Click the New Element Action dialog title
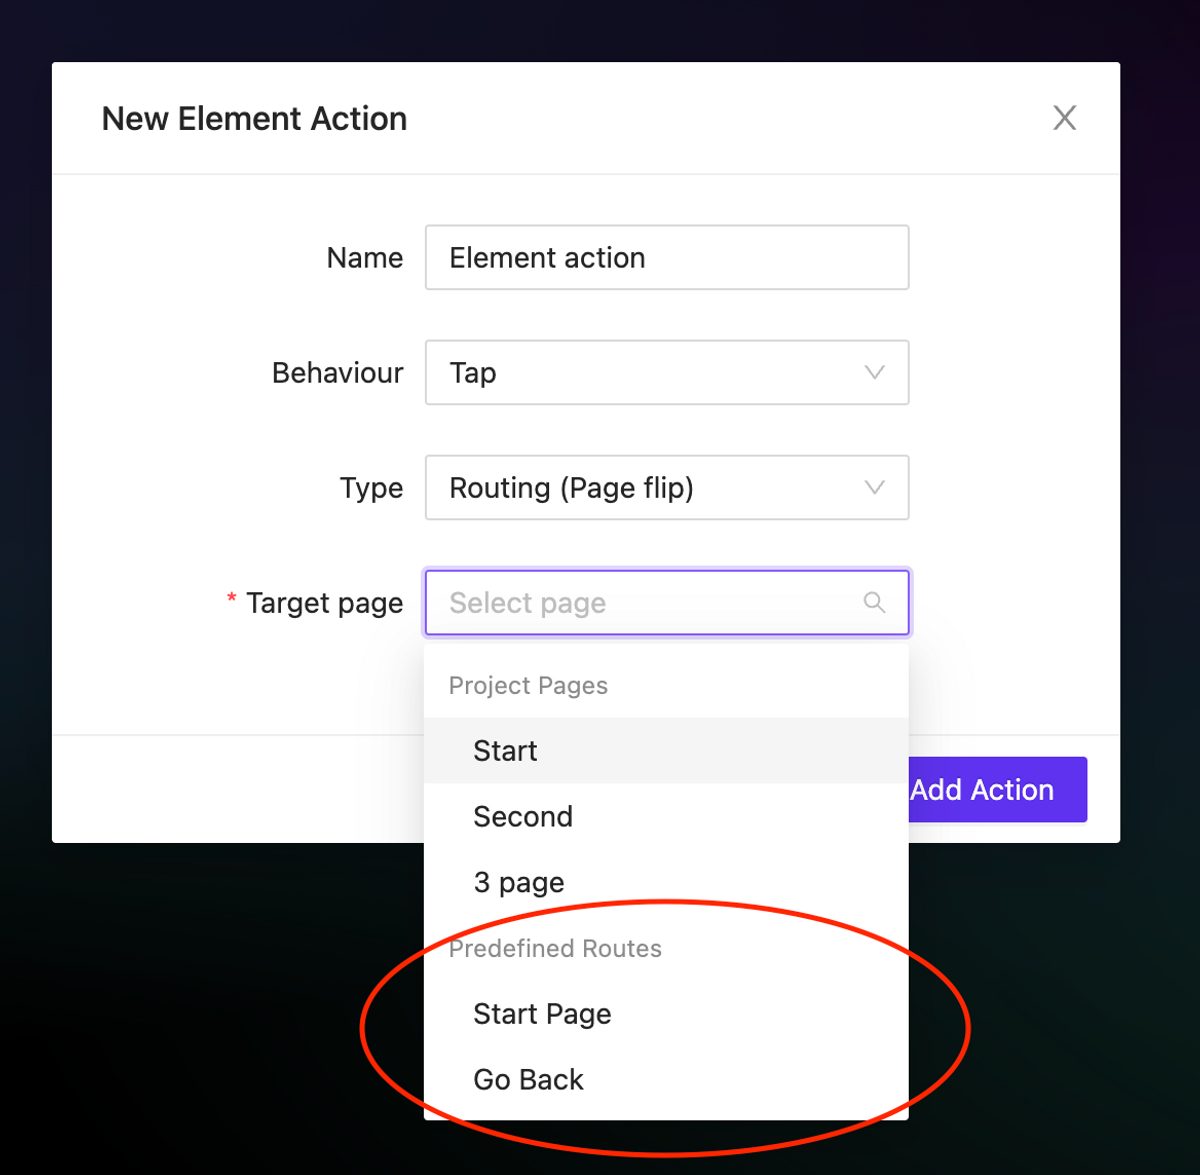This screenshot has width=1200, height=1175. coord(253,118)
